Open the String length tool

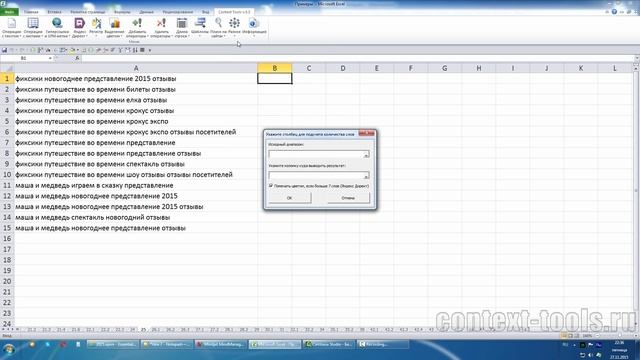pyautogui.click(x=182, y=28)
